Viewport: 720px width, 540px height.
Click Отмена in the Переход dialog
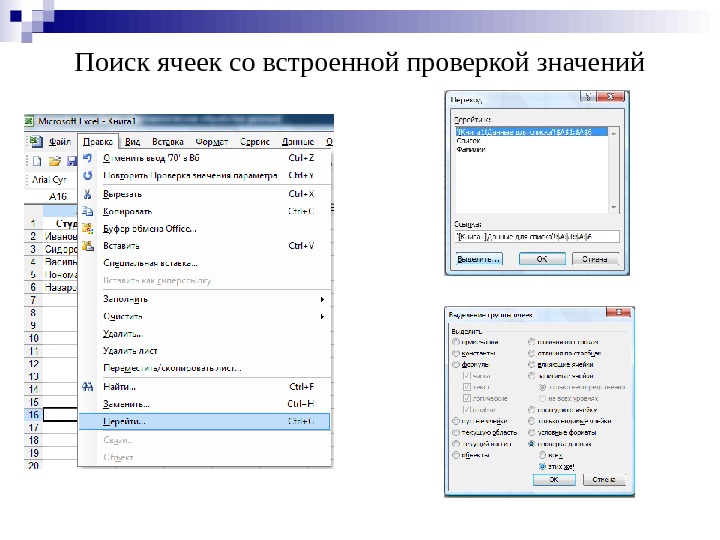click(x=595, y=259)
